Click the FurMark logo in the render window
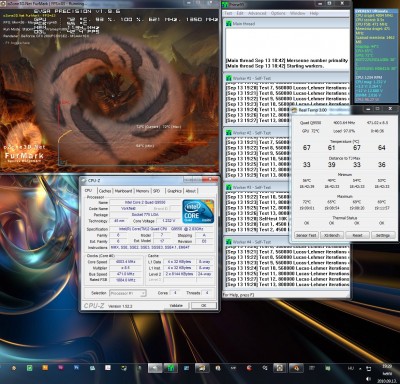This screenshot has width=400, height=384. (x=23, y=155)
